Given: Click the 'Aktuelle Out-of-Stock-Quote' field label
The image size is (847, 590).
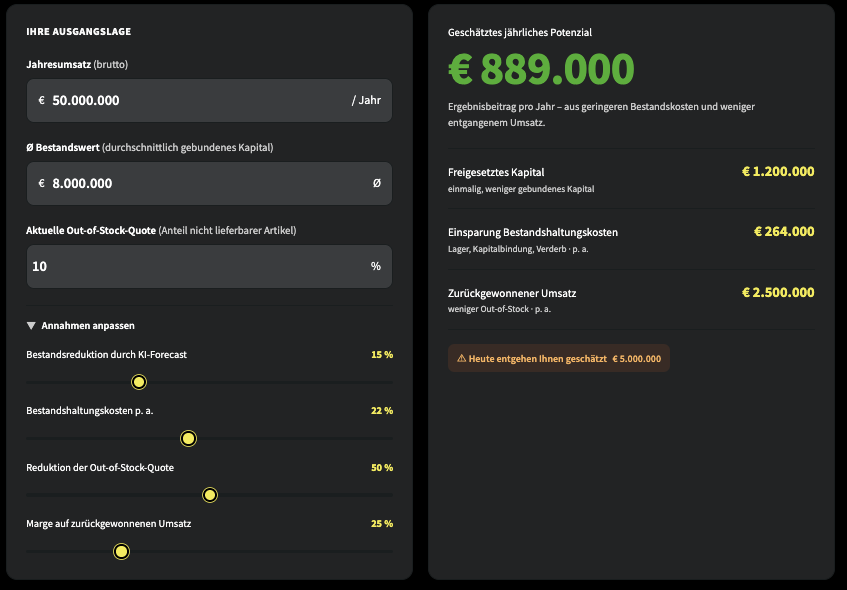Looking at the screenshot, I should click(x=91, y=231).
